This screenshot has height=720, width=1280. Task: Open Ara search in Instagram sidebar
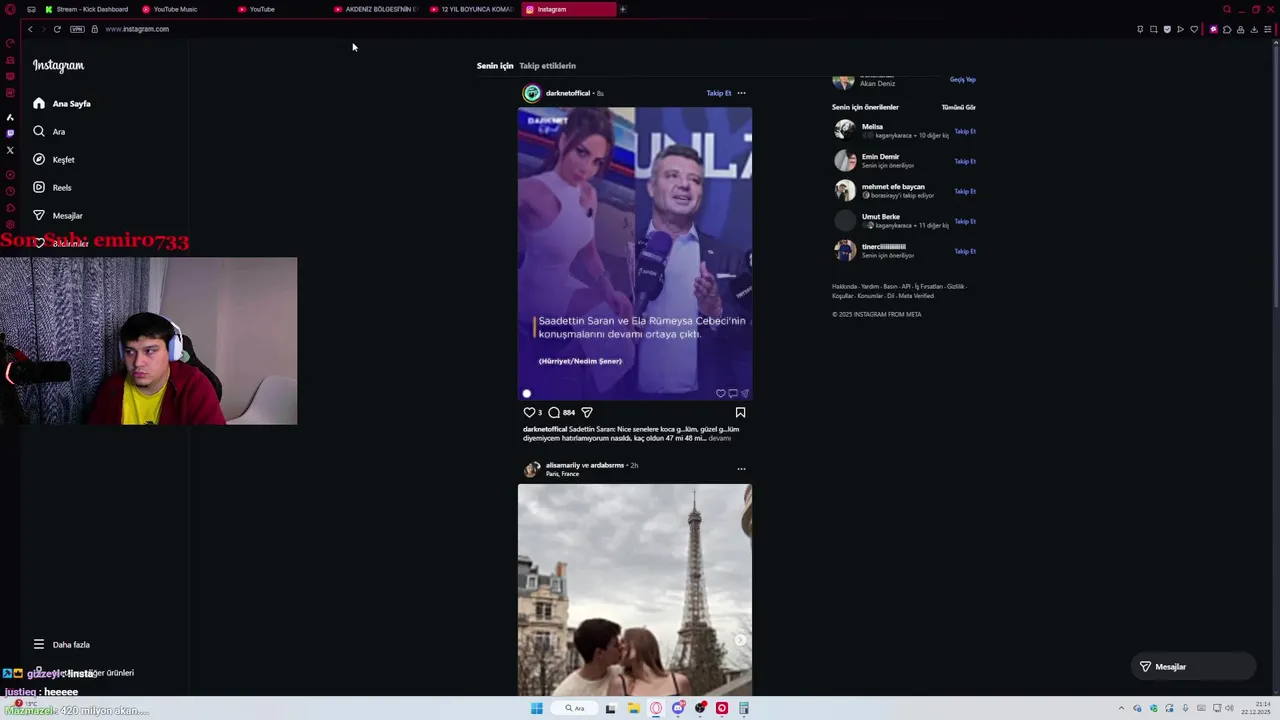tap(49, 132)
